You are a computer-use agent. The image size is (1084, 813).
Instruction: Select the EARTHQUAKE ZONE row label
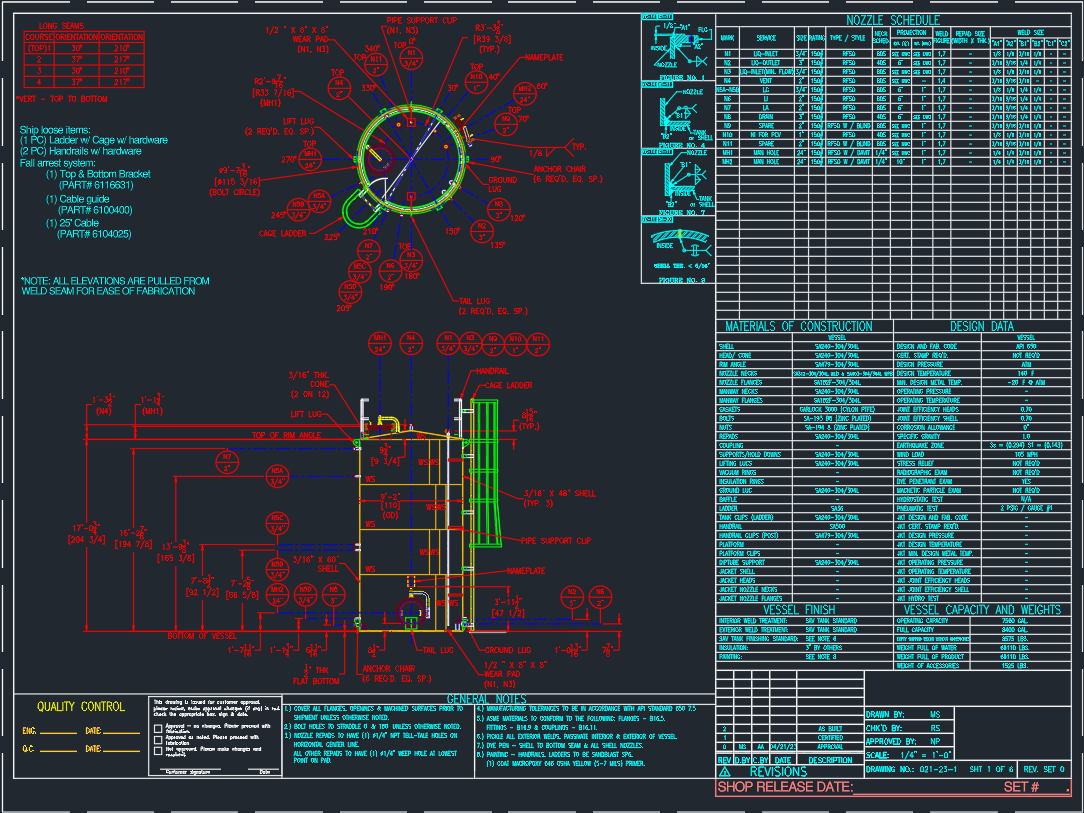pos(919,446)
